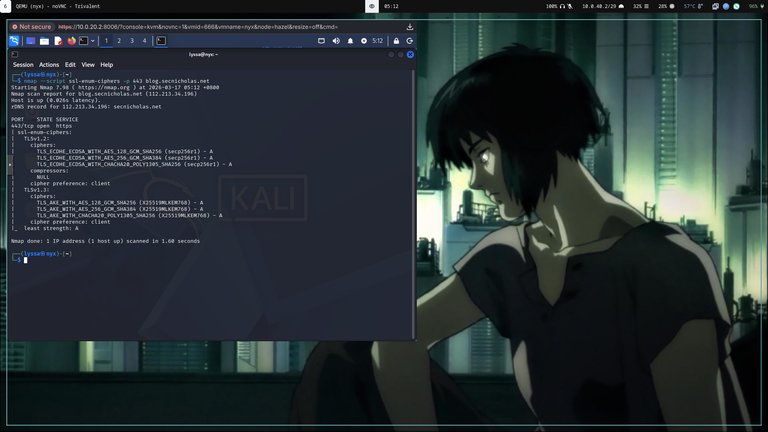The image size is (768, 432).
Task: Click the top bar clock 05:12
Action: pyautogui.click(x=391, y=6)
